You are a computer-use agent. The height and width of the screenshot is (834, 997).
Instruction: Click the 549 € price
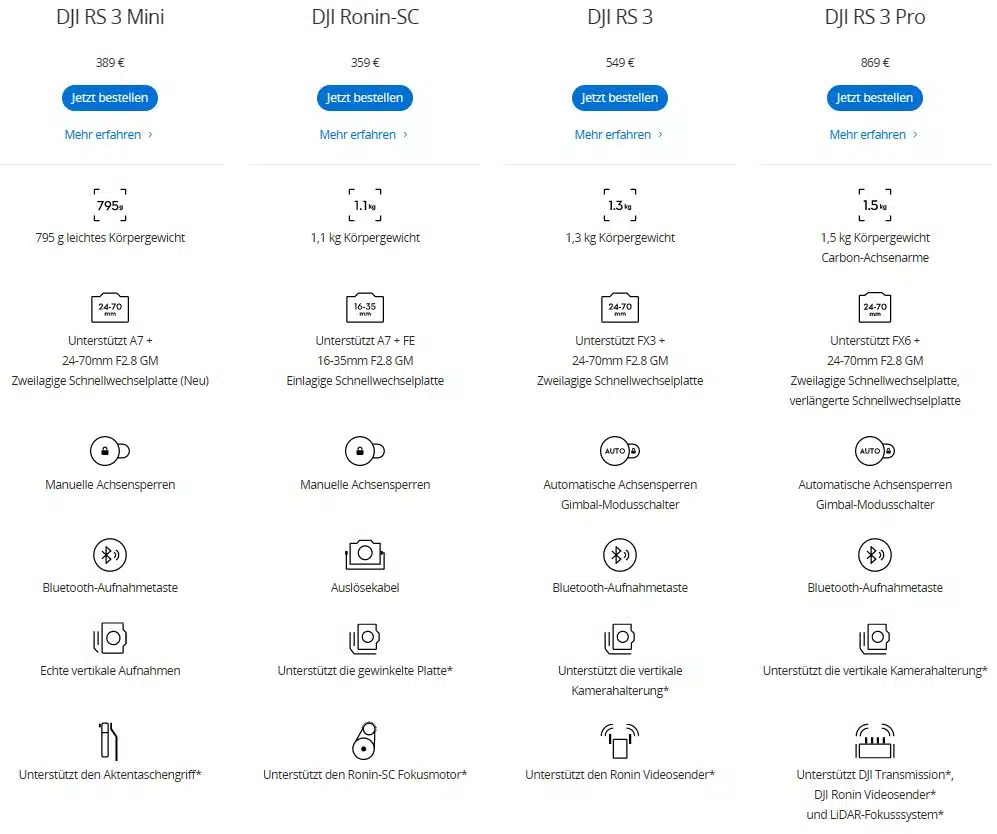pyautogui.click(x=620, y=63)
